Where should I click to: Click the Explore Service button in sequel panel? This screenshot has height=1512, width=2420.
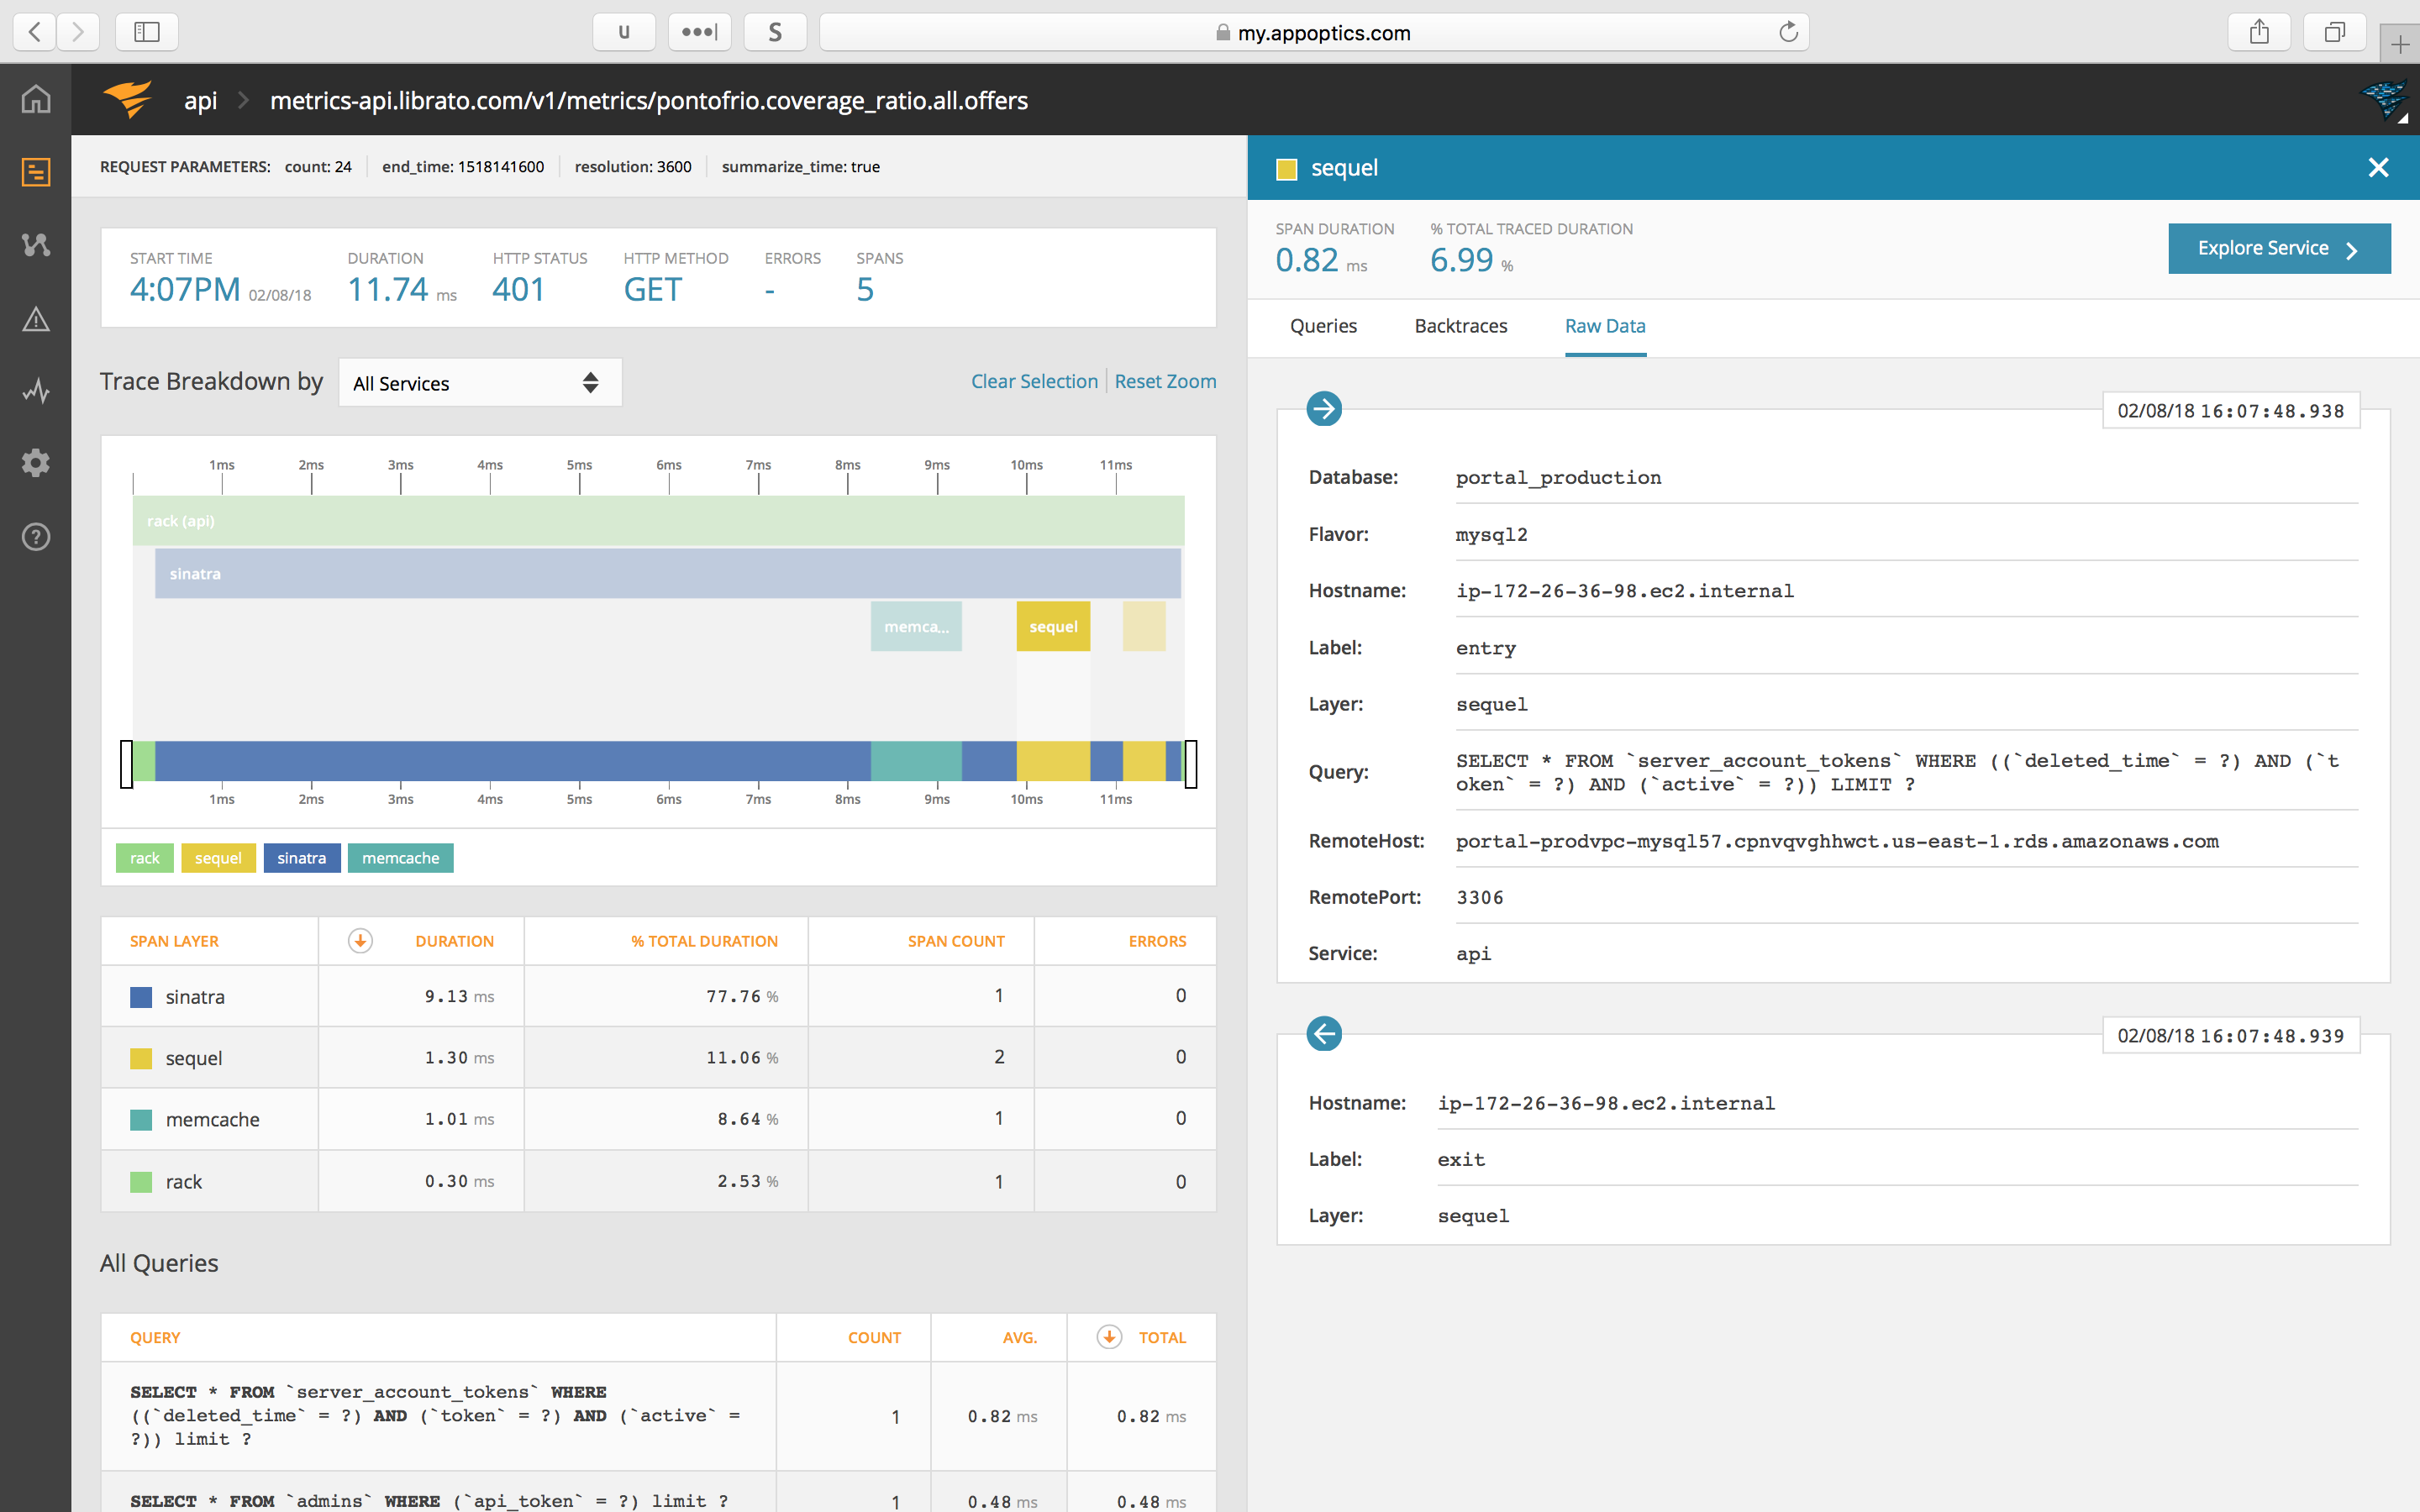click(x=2275, y=247)
